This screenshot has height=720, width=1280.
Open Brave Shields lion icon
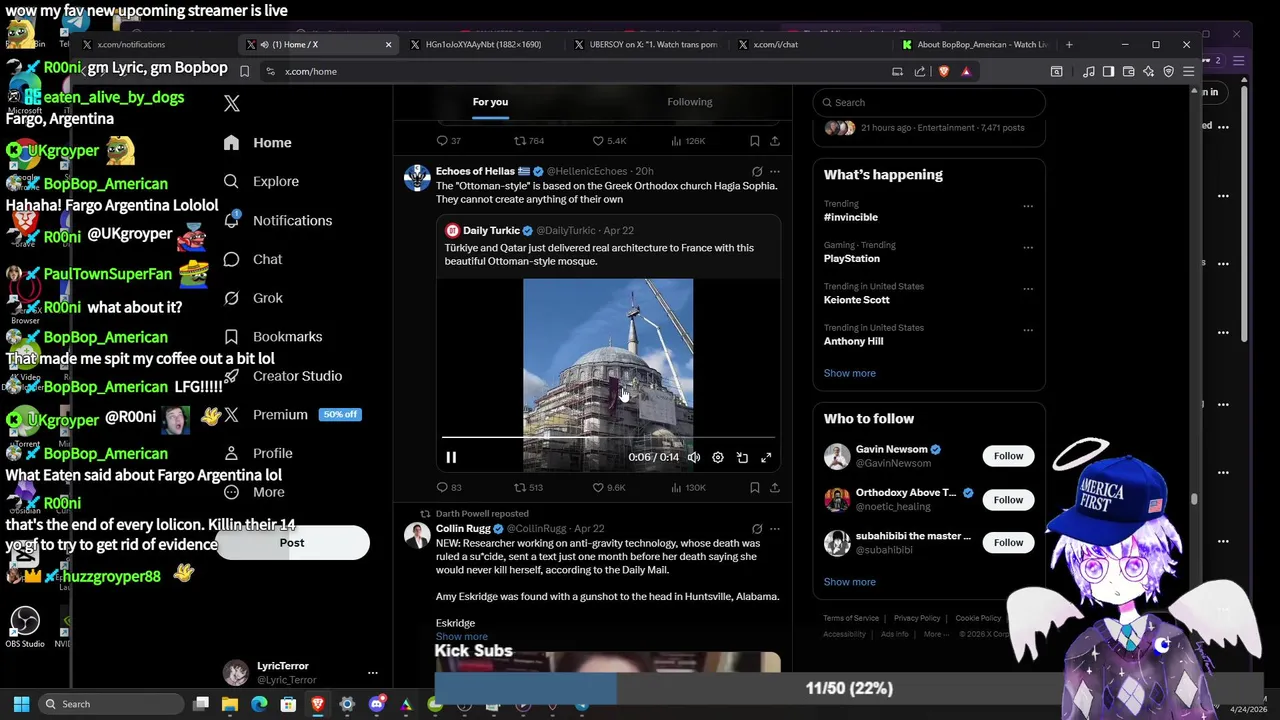943,71
